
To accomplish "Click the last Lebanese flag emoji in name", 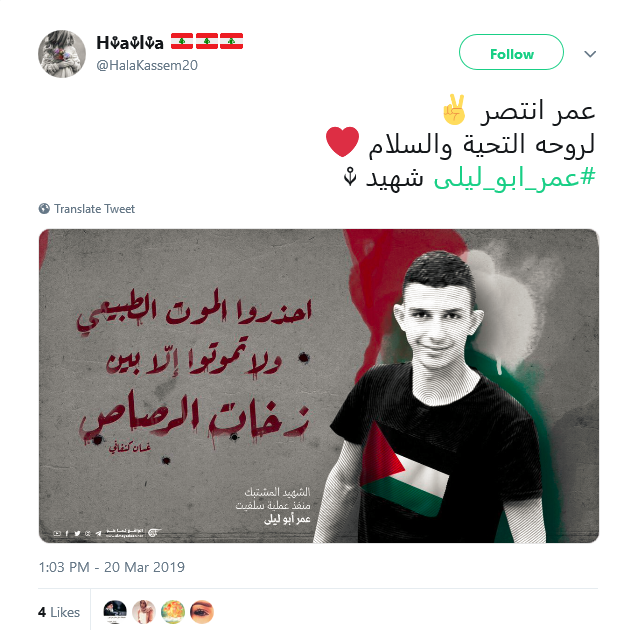I will pos(231,41).
